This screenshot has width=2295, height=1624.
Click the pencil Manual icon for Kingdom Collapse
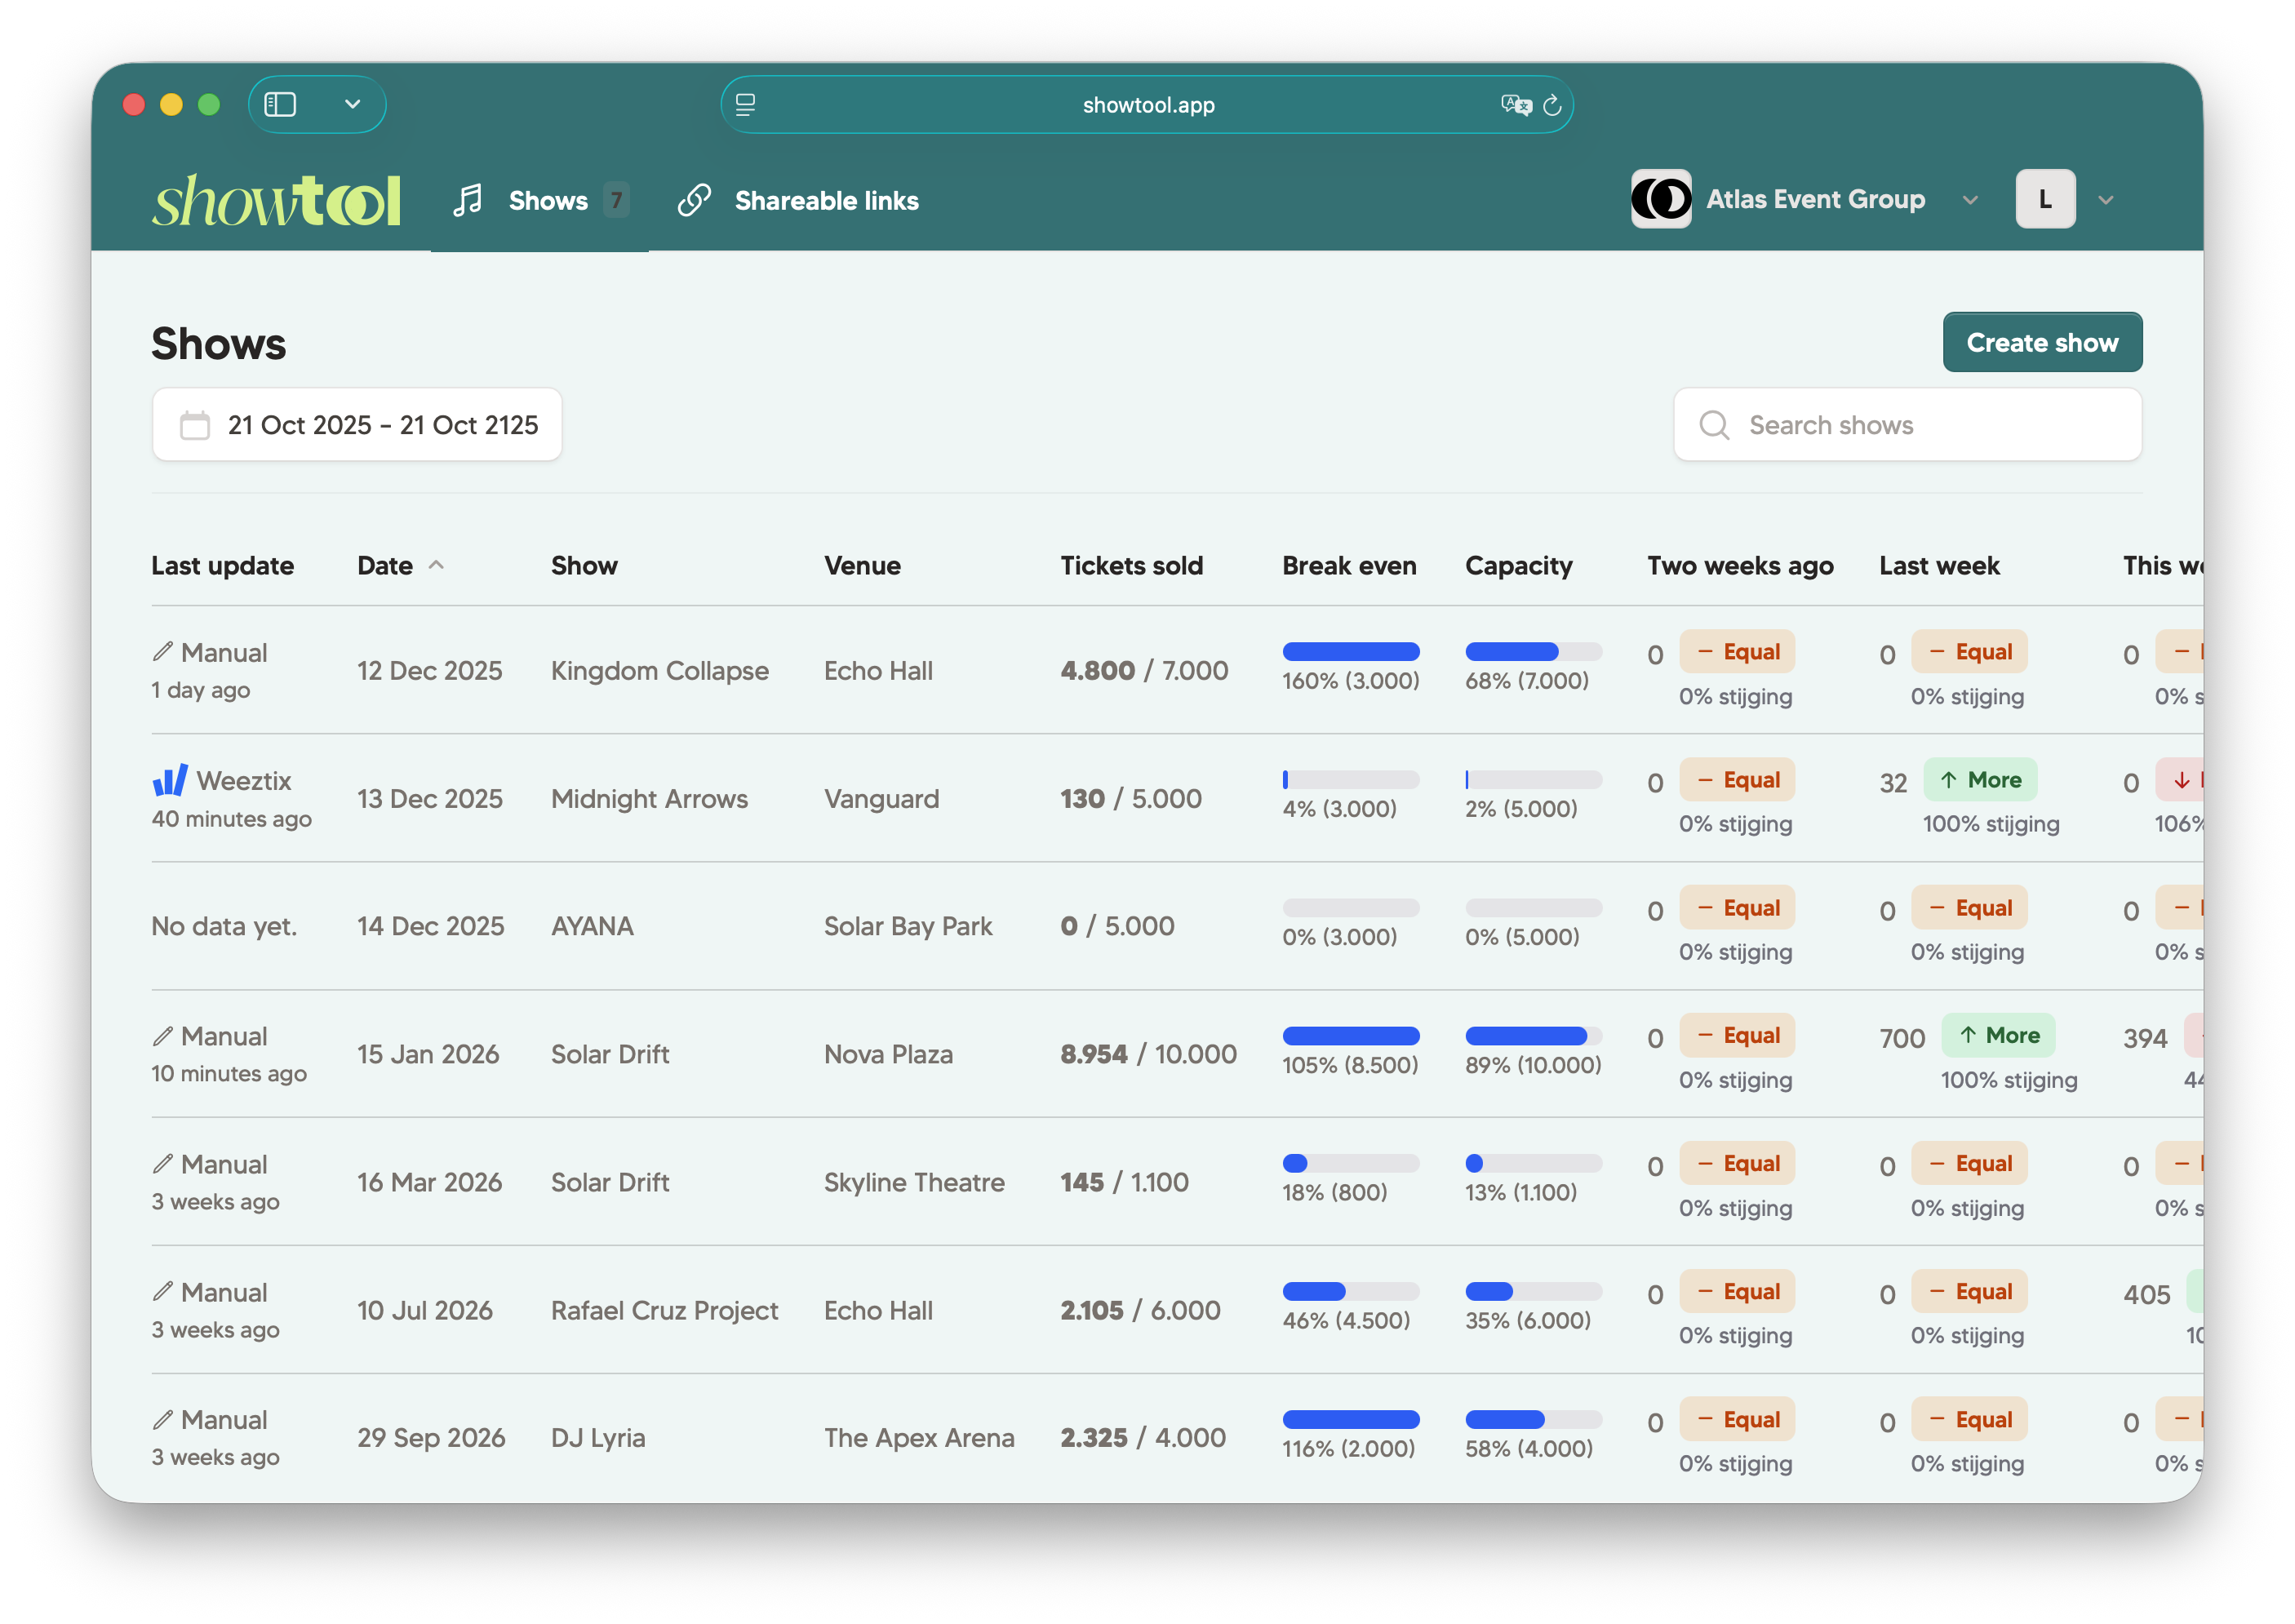[x=163, y=652]
